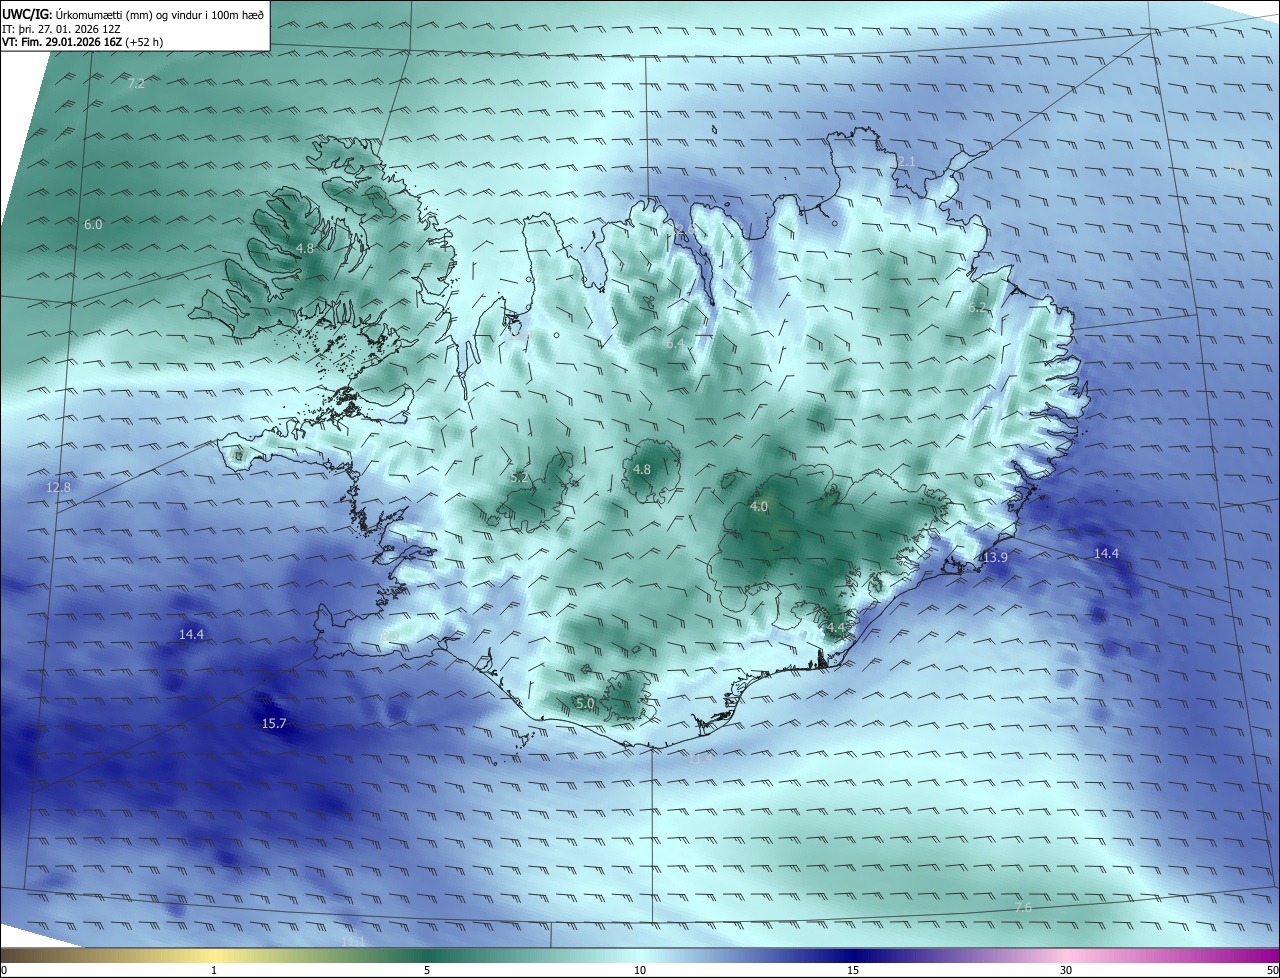The image size is (1280, 978).
Task: Click the '1' tick on the colour scale
Action: (214, 970)
